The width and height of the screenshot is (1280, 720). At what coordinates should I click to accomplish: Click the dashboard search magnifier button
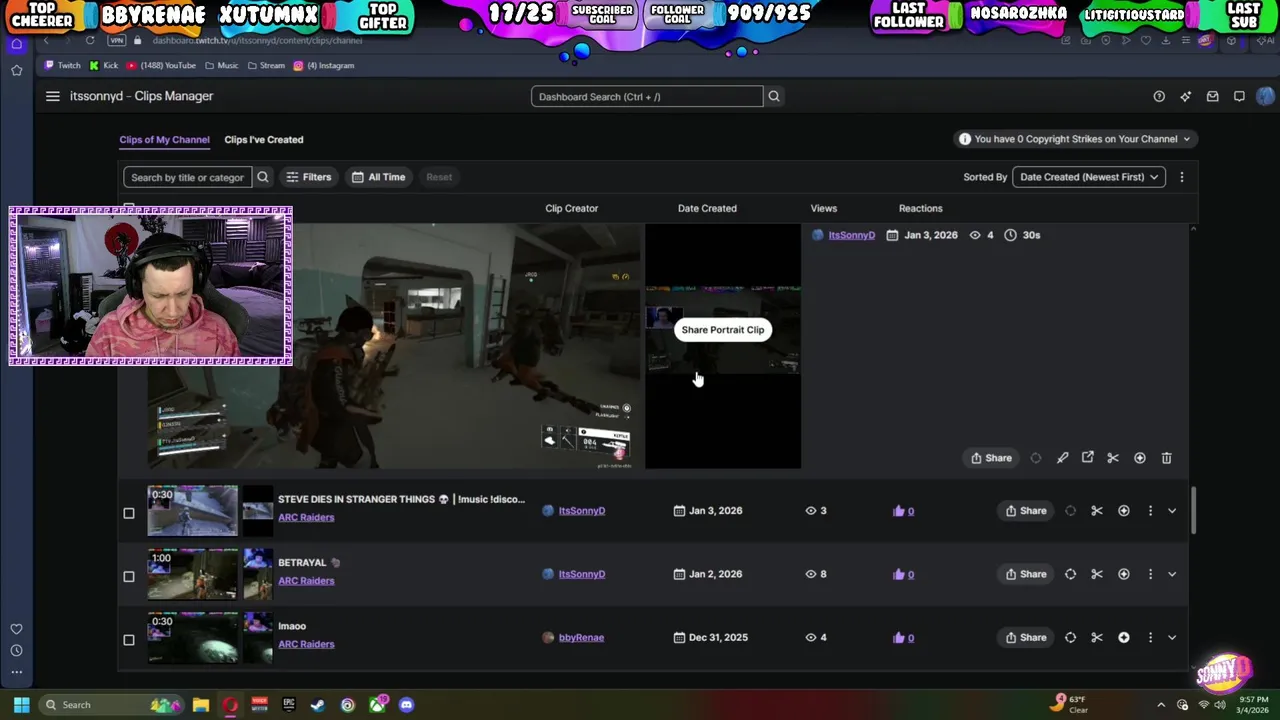tap(773, 96)
